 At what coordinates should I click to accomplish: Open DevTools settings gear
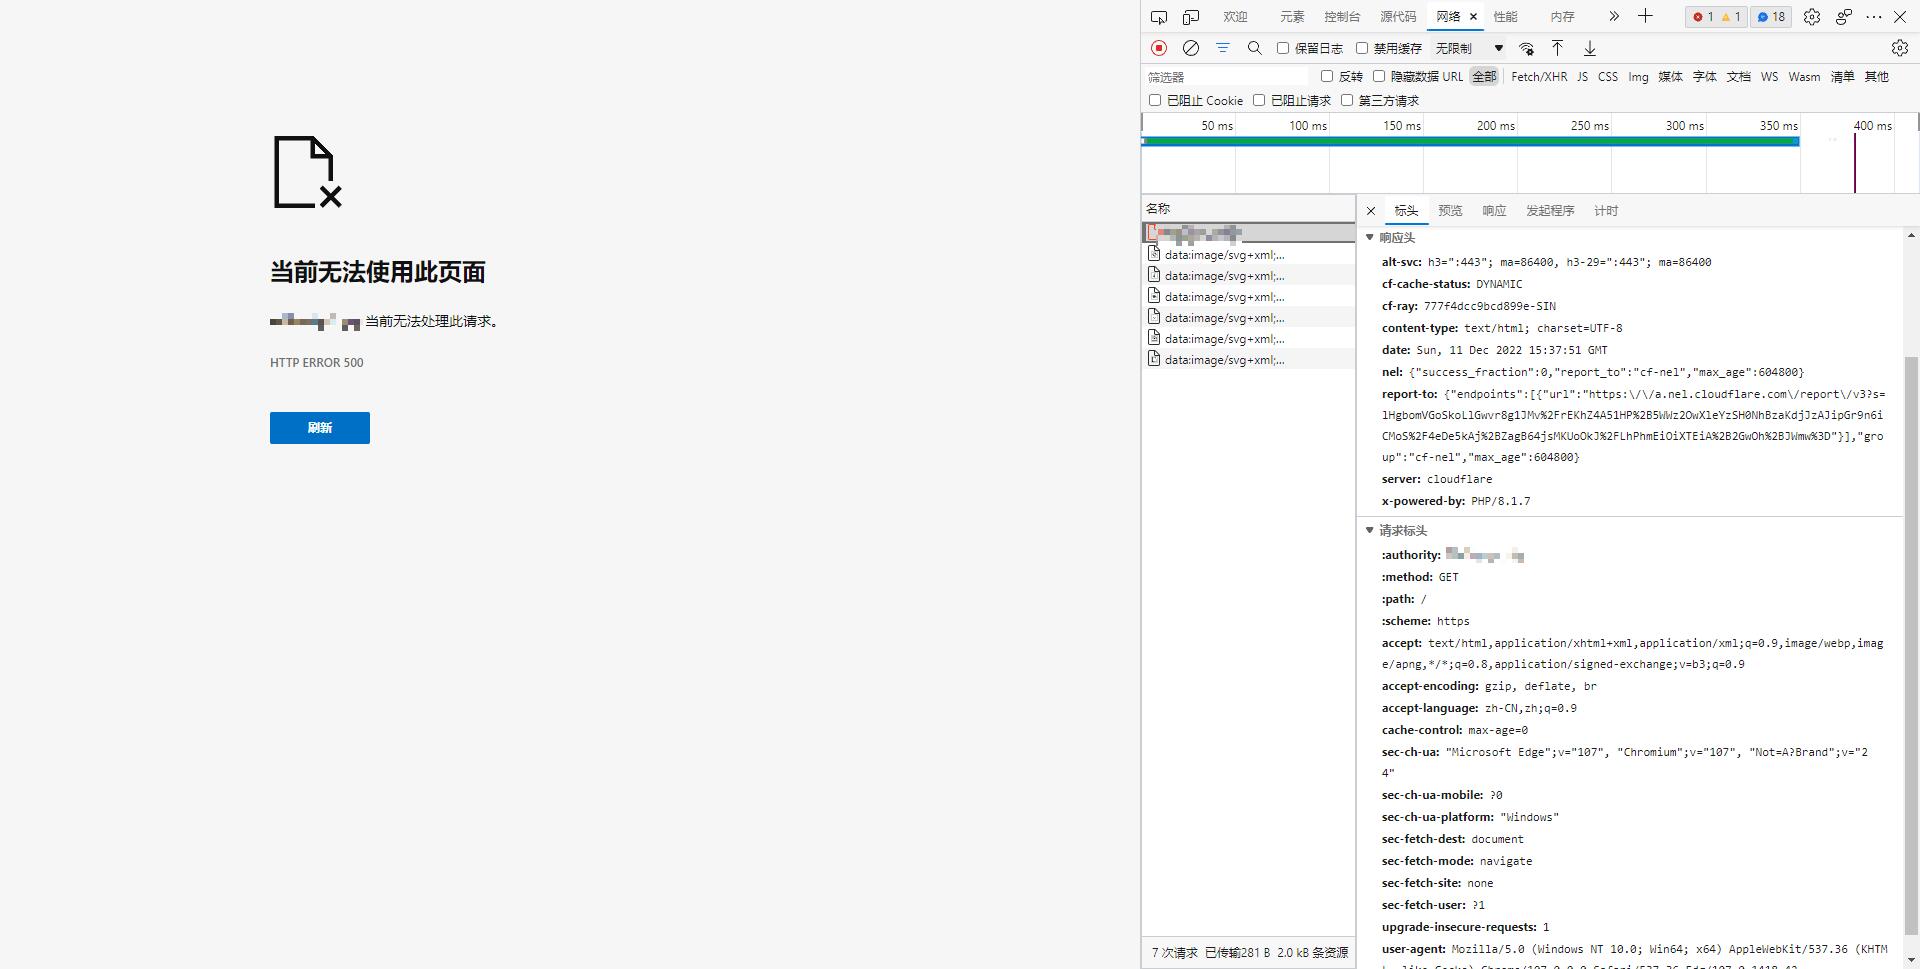tap(1812, 17)
